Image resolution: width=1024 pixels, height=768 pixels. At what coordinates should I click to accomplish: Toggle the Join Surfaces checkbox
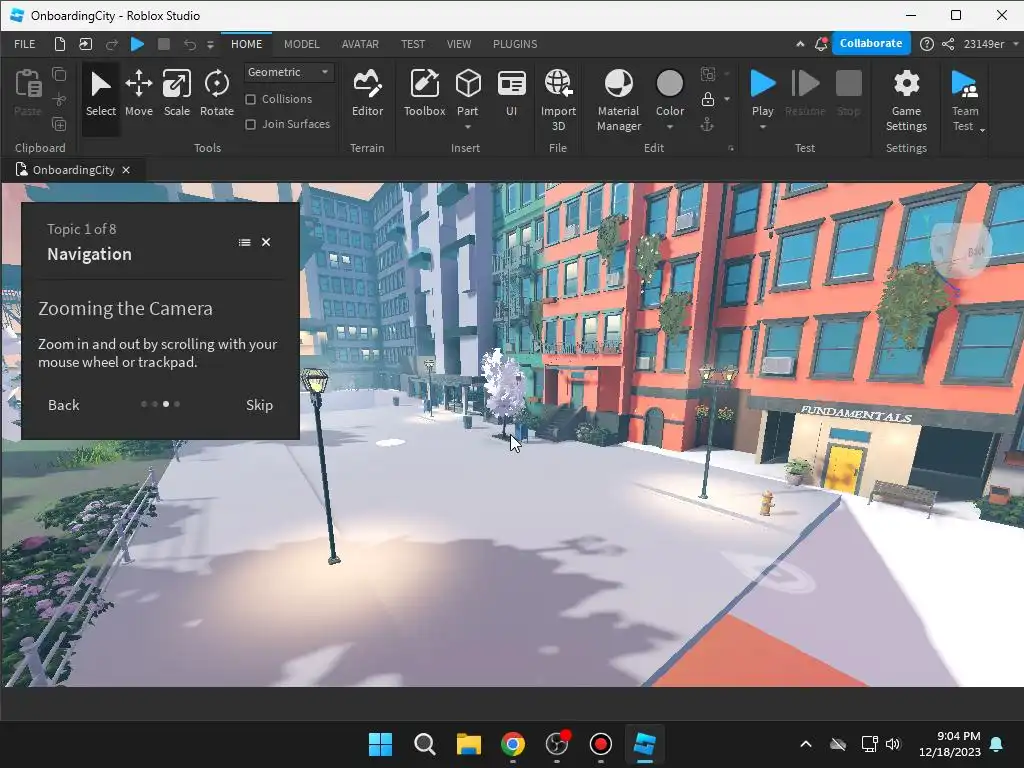click(x=251, y=124)
